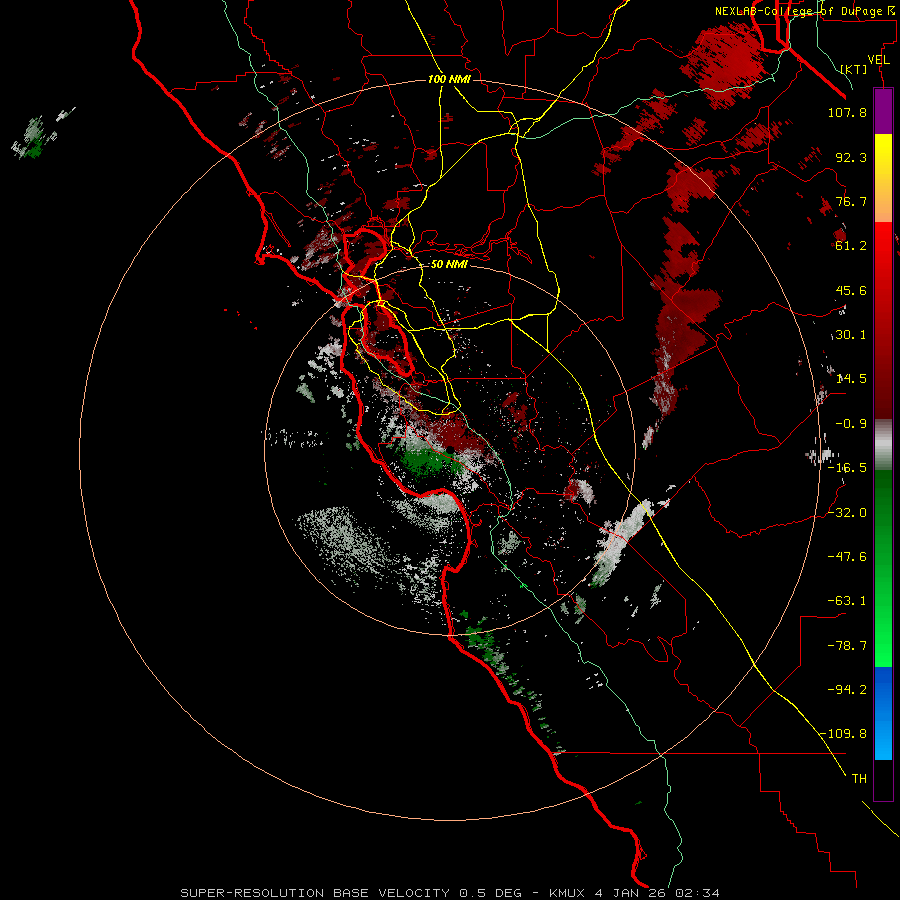
Task: Select the -32.0 scale value
Action: point(847,513)
